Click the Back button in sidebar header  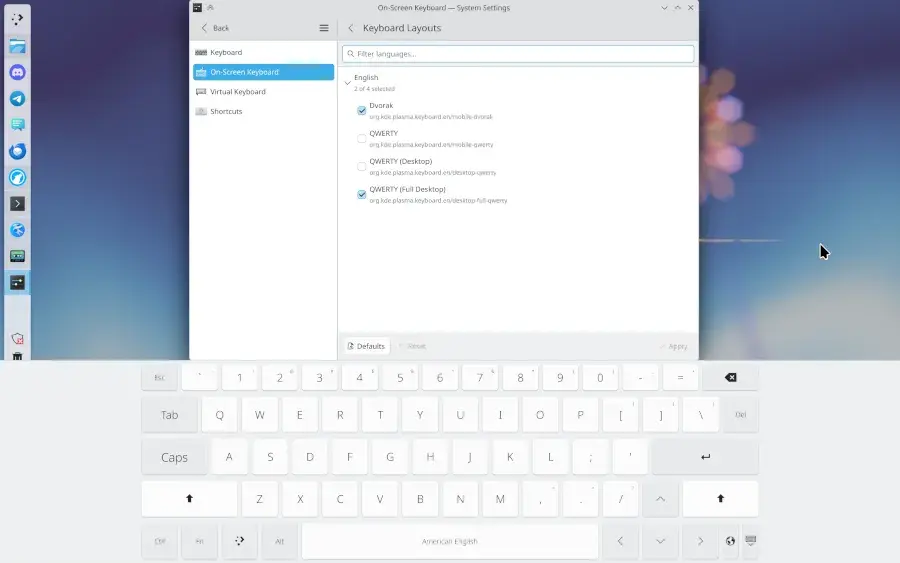[215, 28]
